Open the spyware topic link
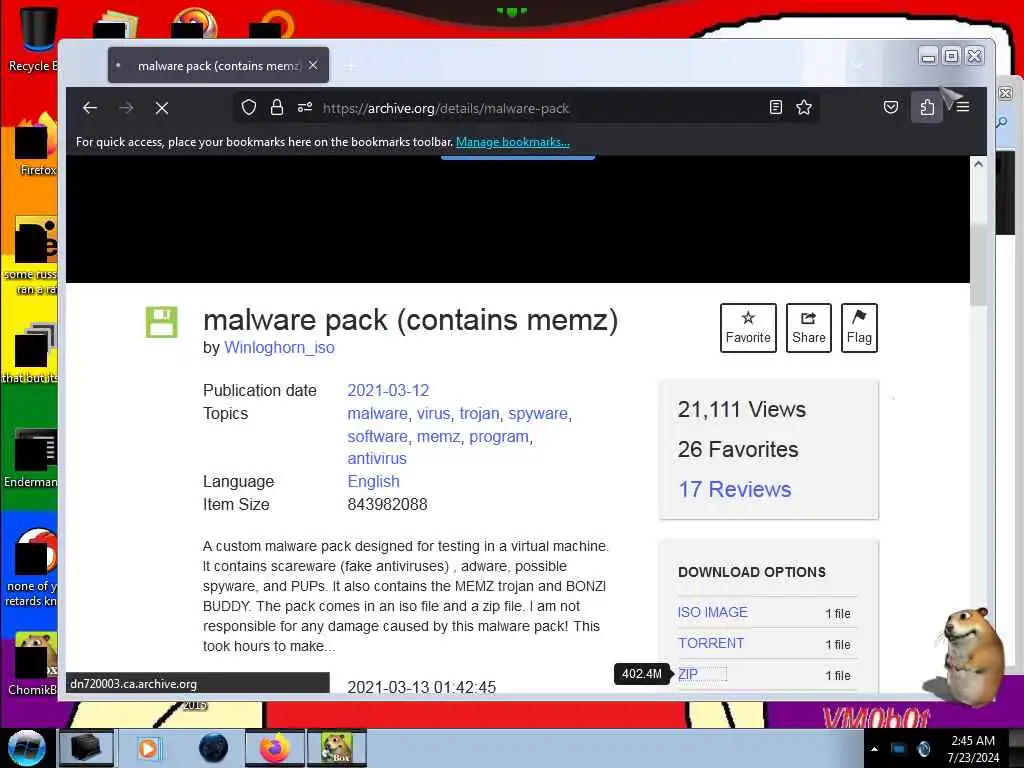1024x768 pixels. coord(538,413)
